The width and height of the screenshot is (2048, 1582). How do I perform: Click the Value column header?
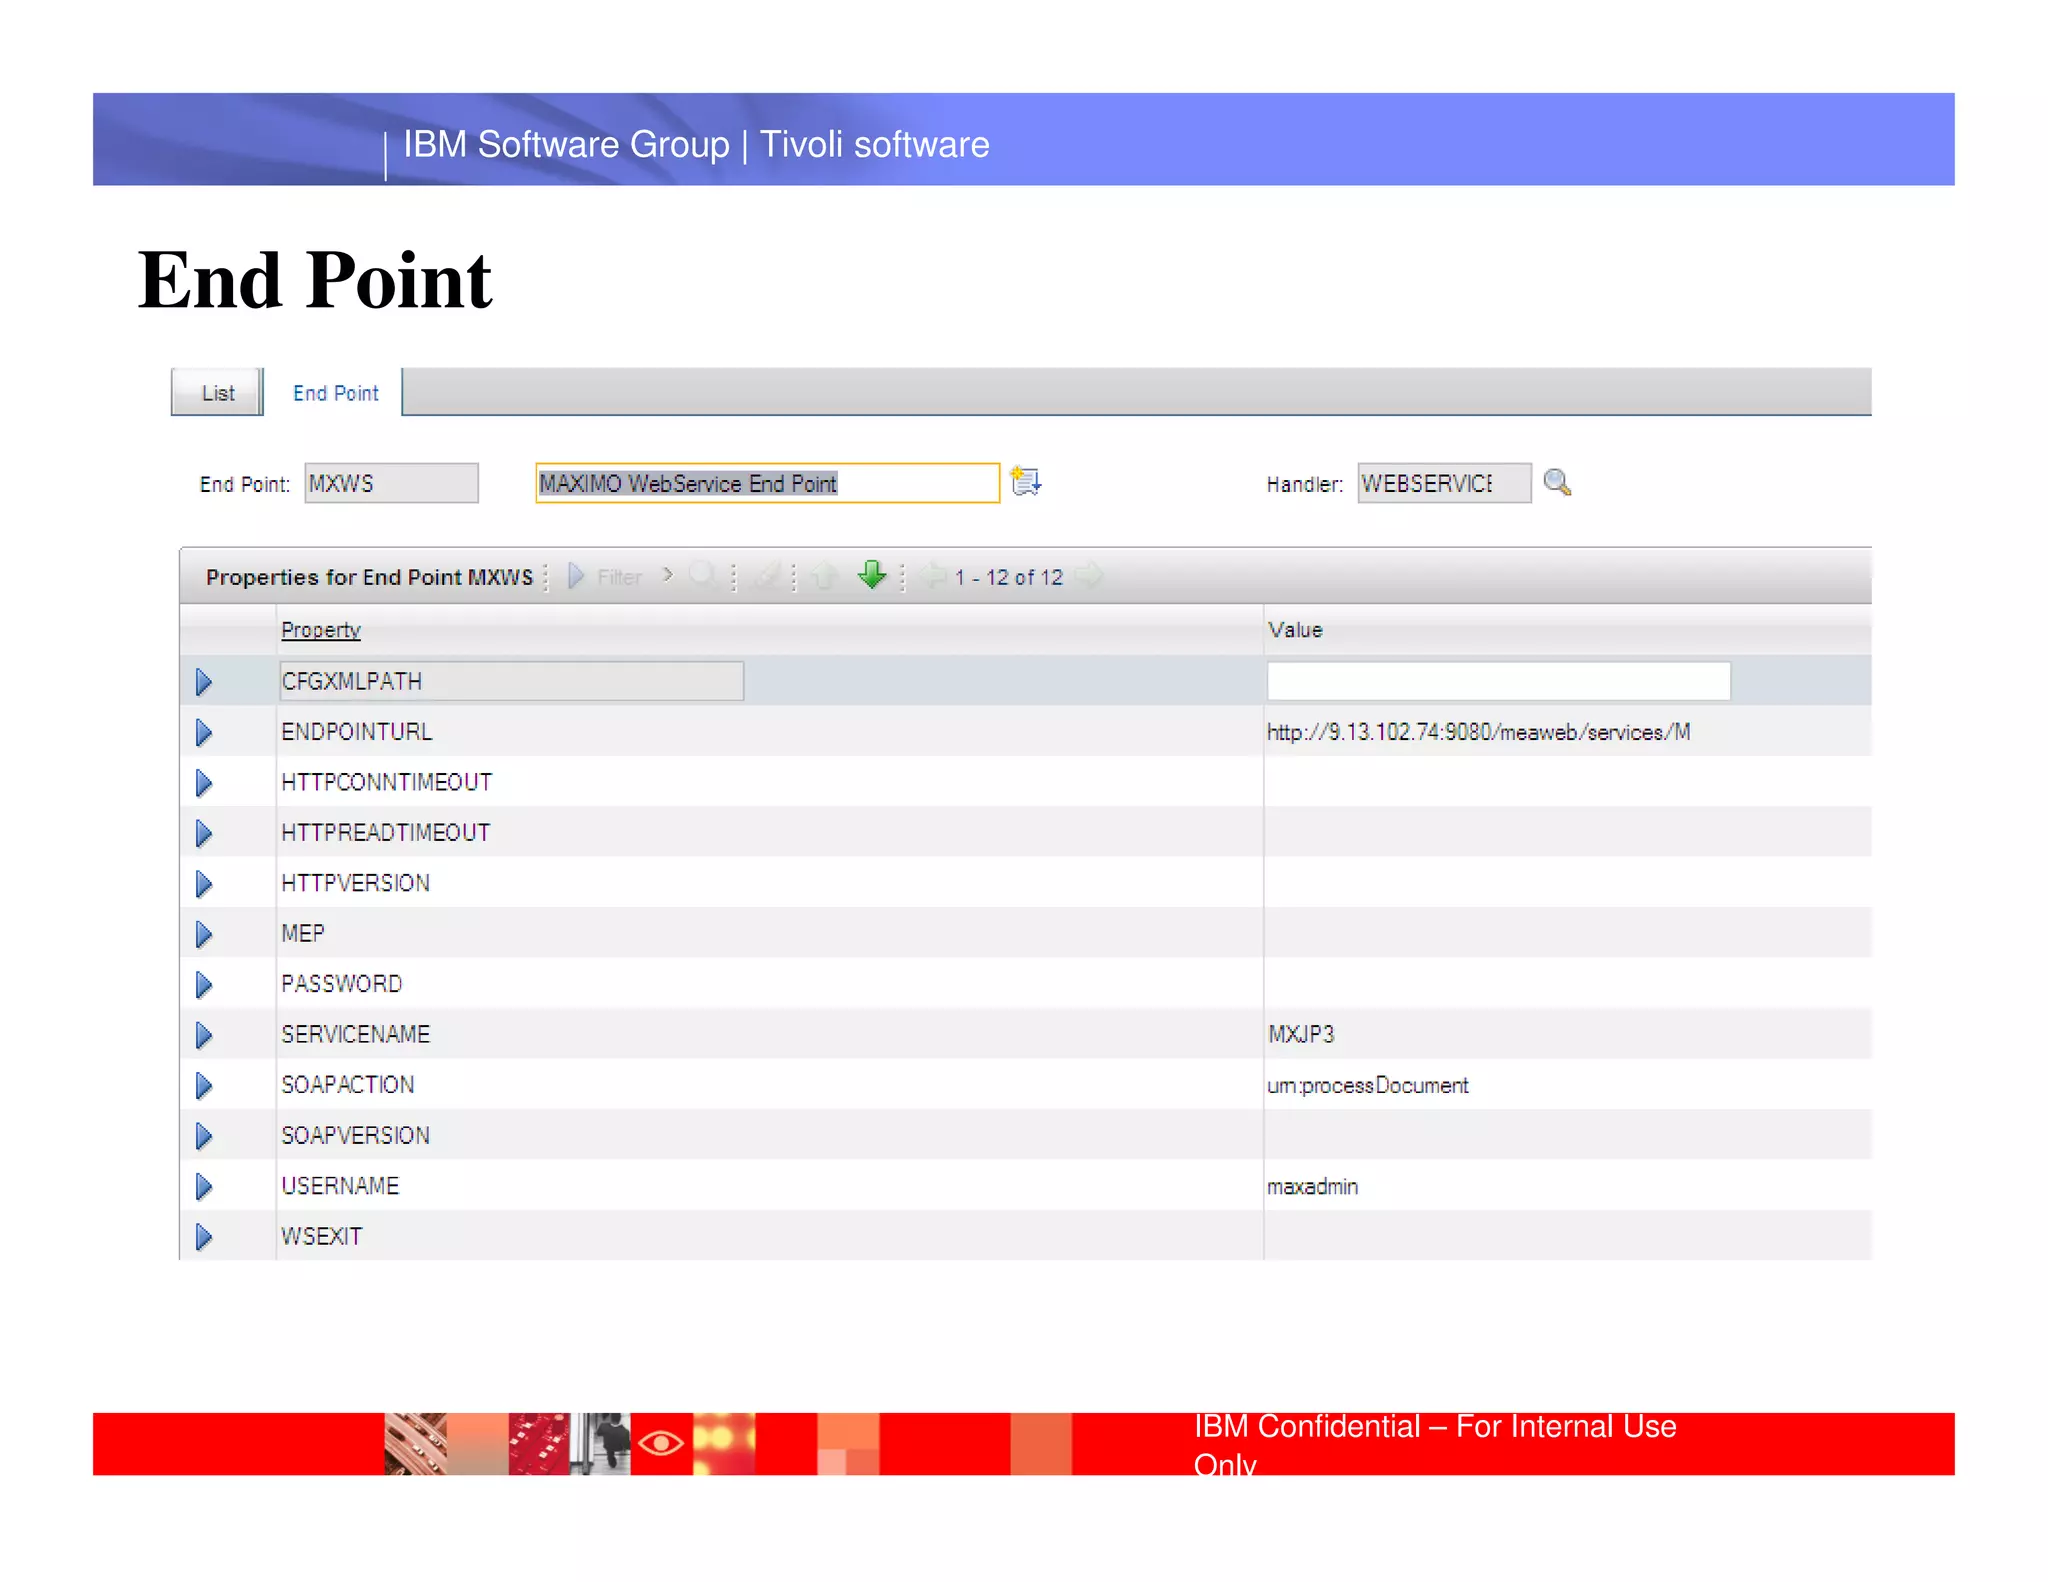pos(1295,630)
